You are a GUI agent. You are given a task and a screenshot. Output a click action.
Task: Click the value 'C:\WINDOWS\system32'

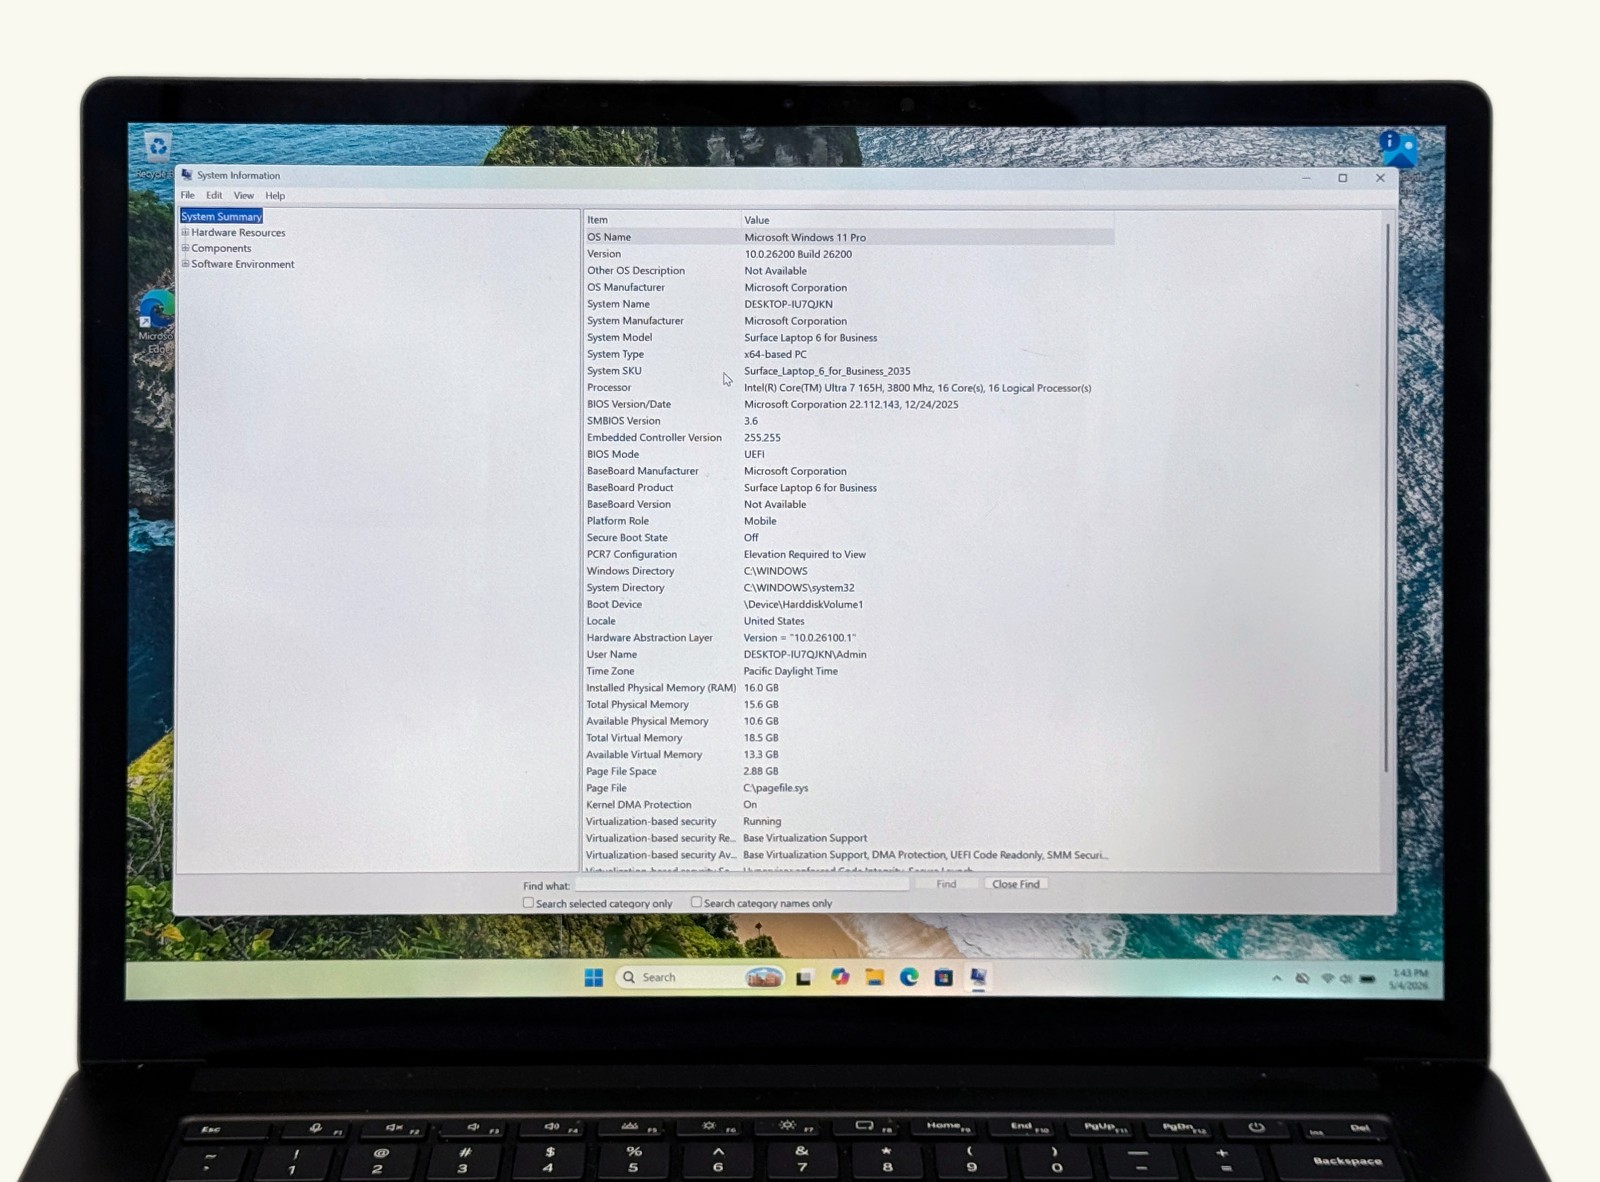click(799, 588)
